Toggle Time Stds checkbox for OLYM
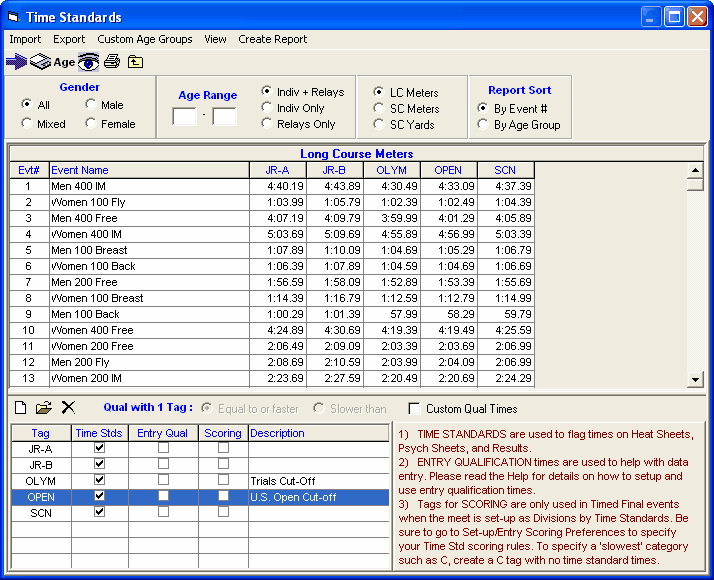The width and height of the screenshot is (714, 580). tap(99, 479)
